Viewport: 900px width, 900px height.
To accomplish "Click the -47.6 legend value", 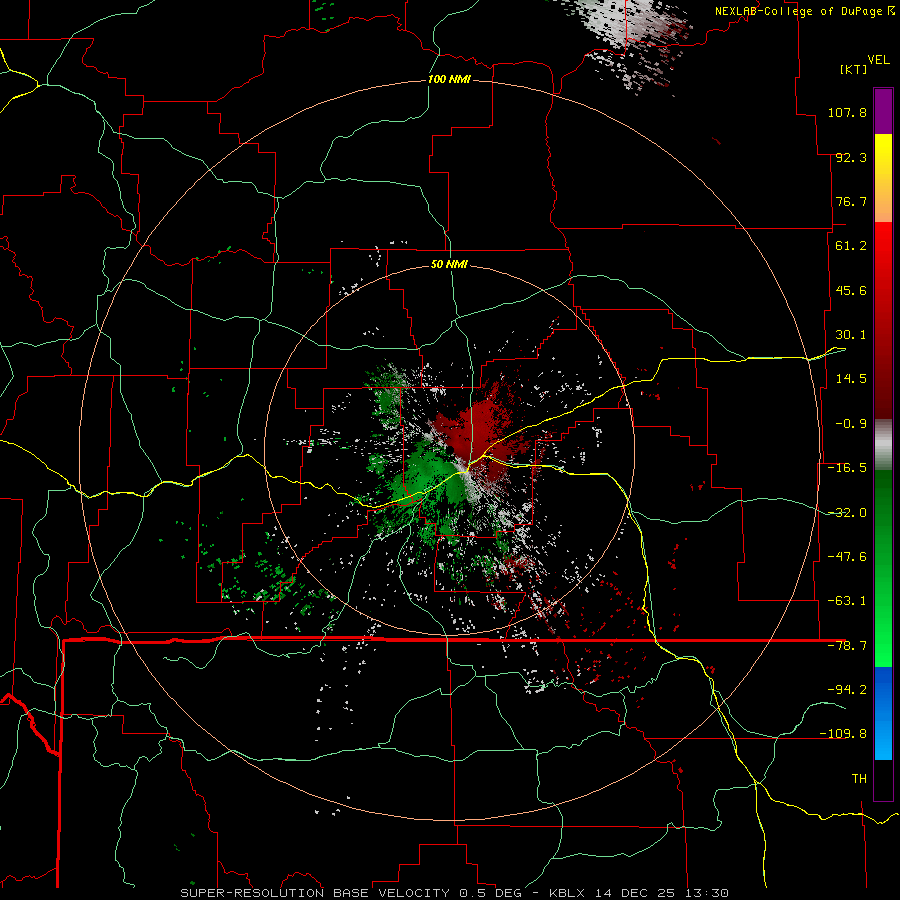I will pos(847,557).
